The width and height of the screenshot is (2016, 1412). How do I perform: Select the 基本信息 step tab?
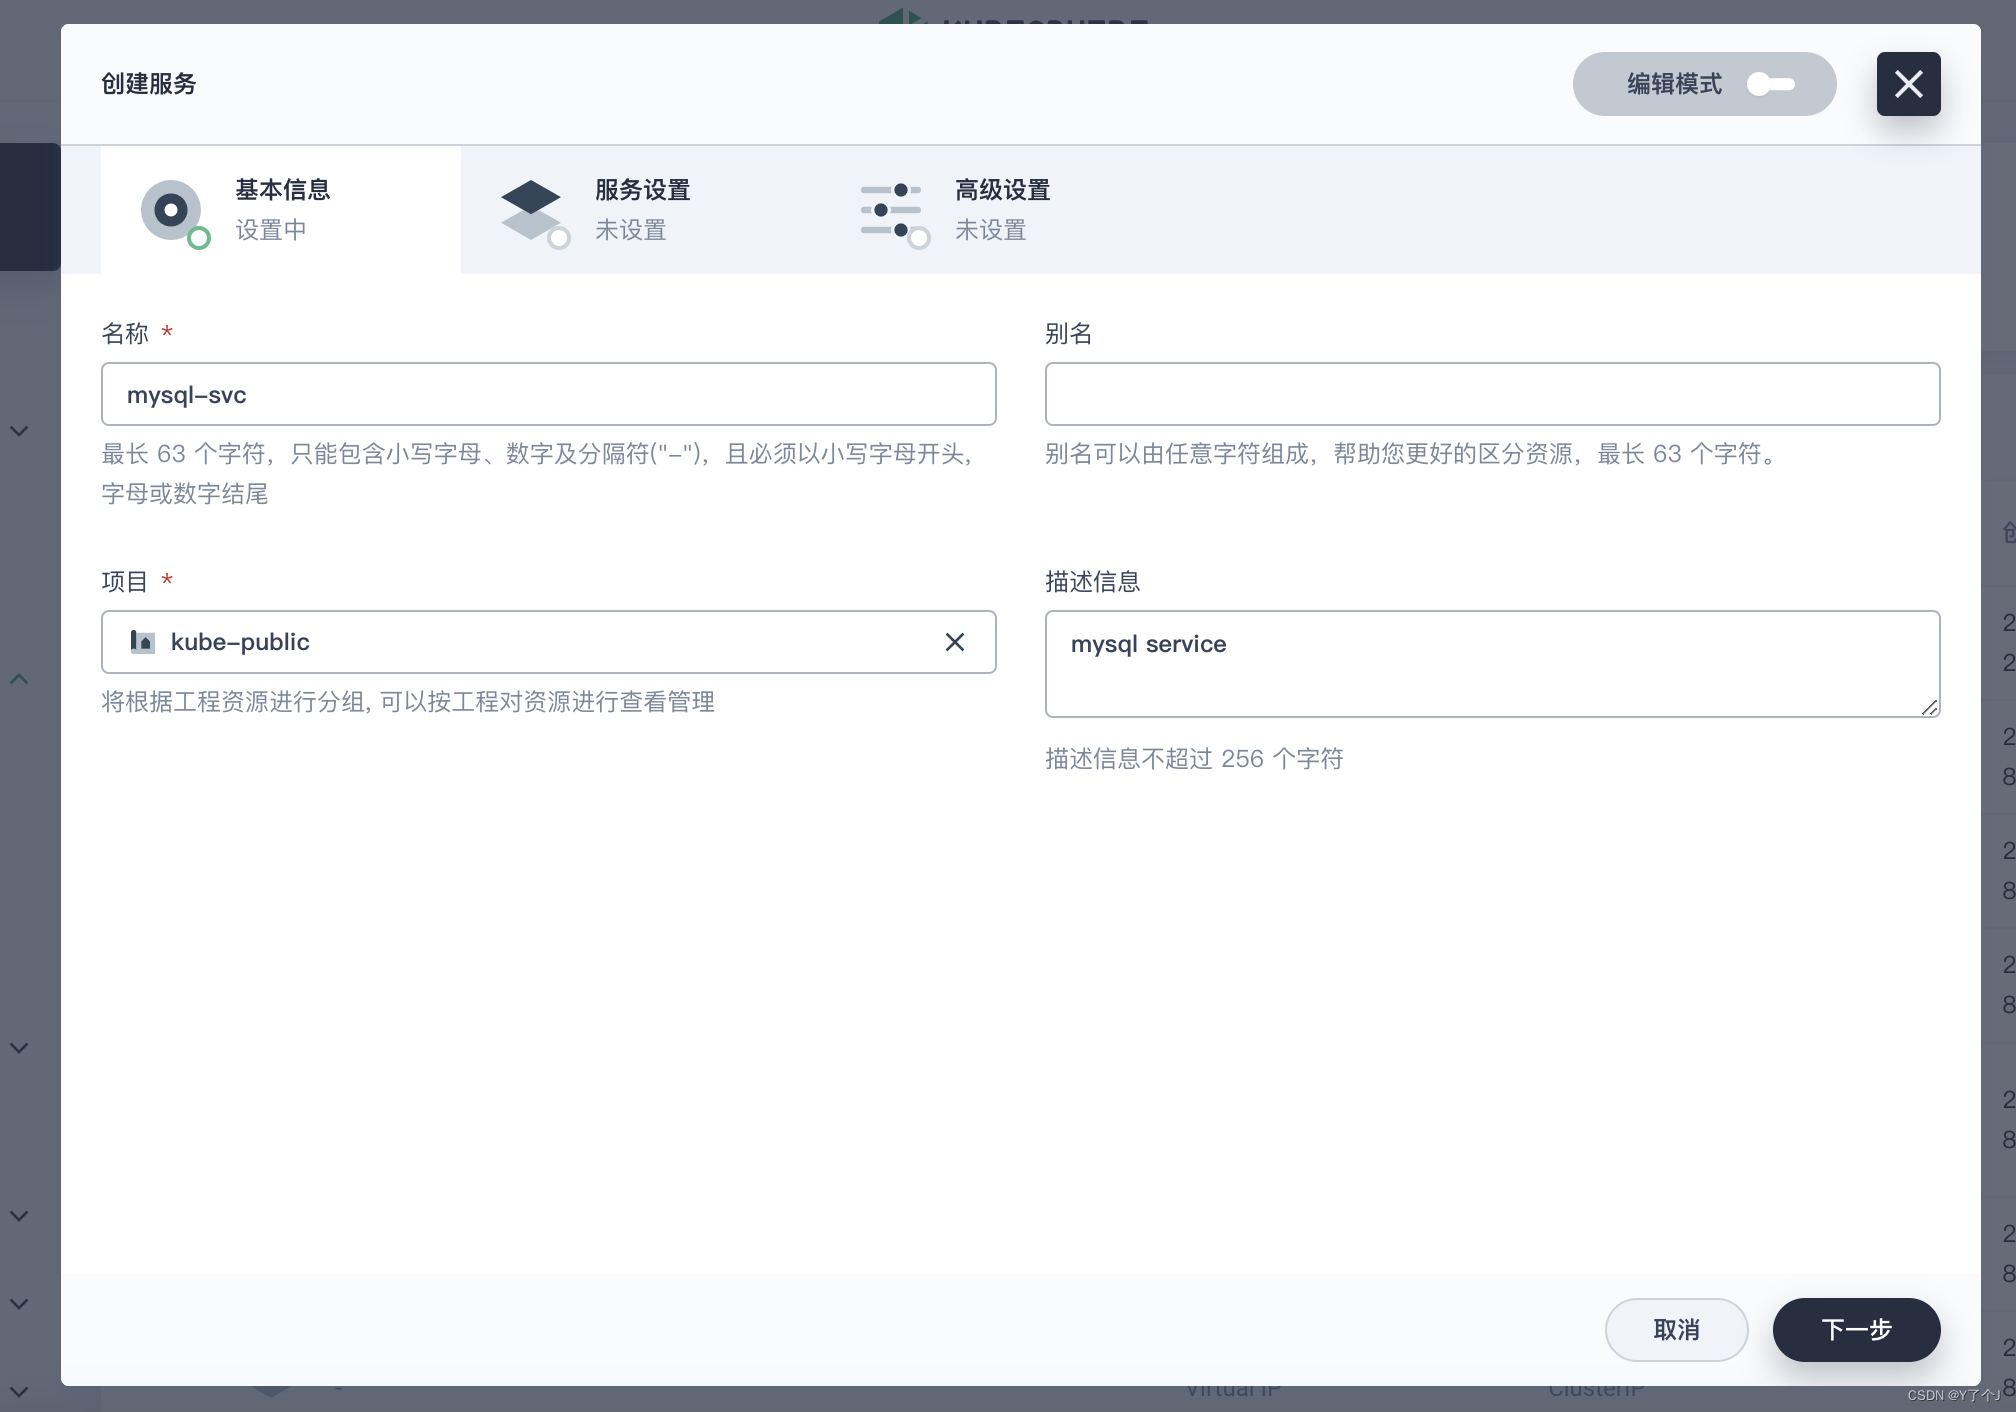click(x=281, y=210)
